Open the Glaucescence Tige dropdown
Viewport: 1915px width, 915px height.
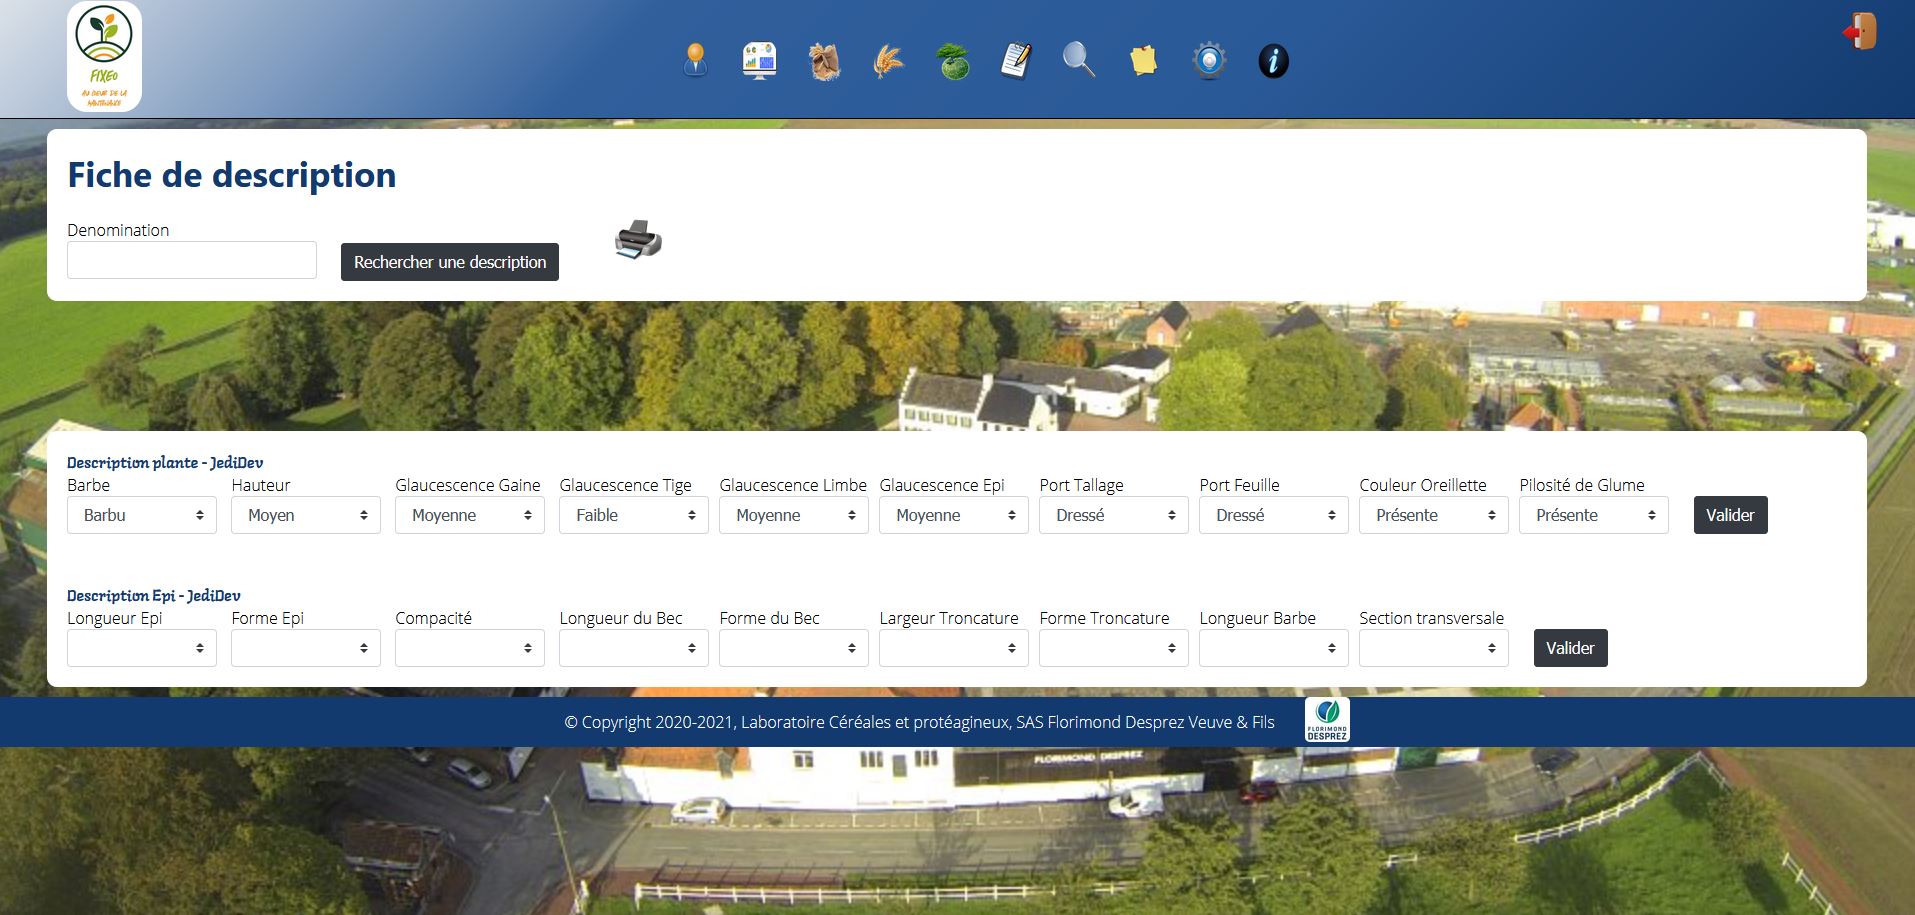click(x=634, y=515)
